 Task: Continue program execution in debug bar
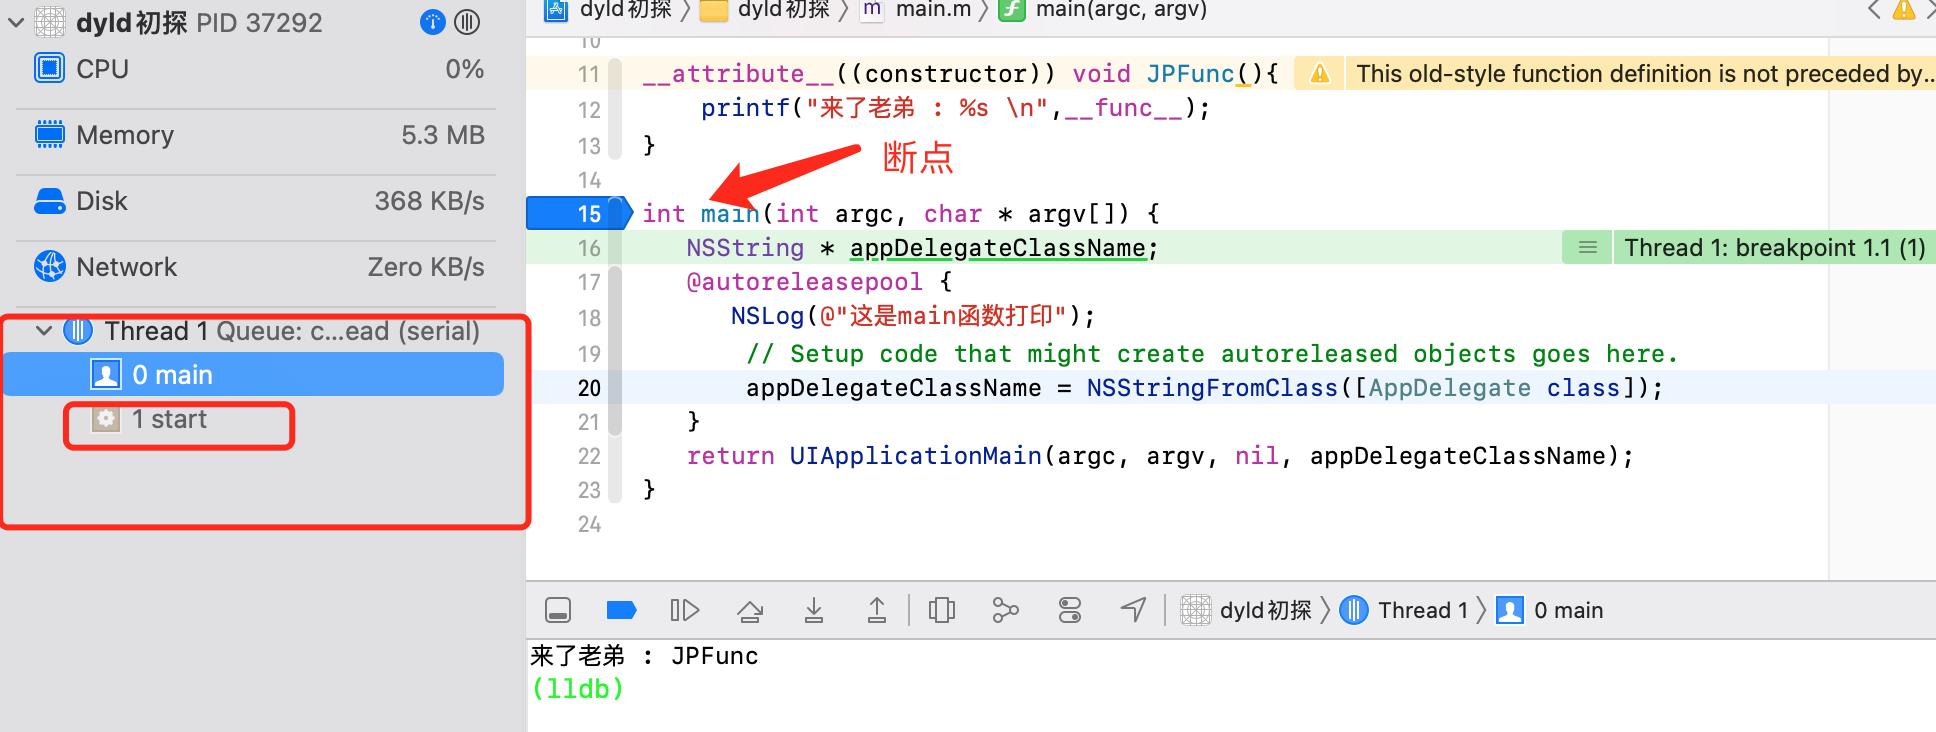tap(685, 610)
